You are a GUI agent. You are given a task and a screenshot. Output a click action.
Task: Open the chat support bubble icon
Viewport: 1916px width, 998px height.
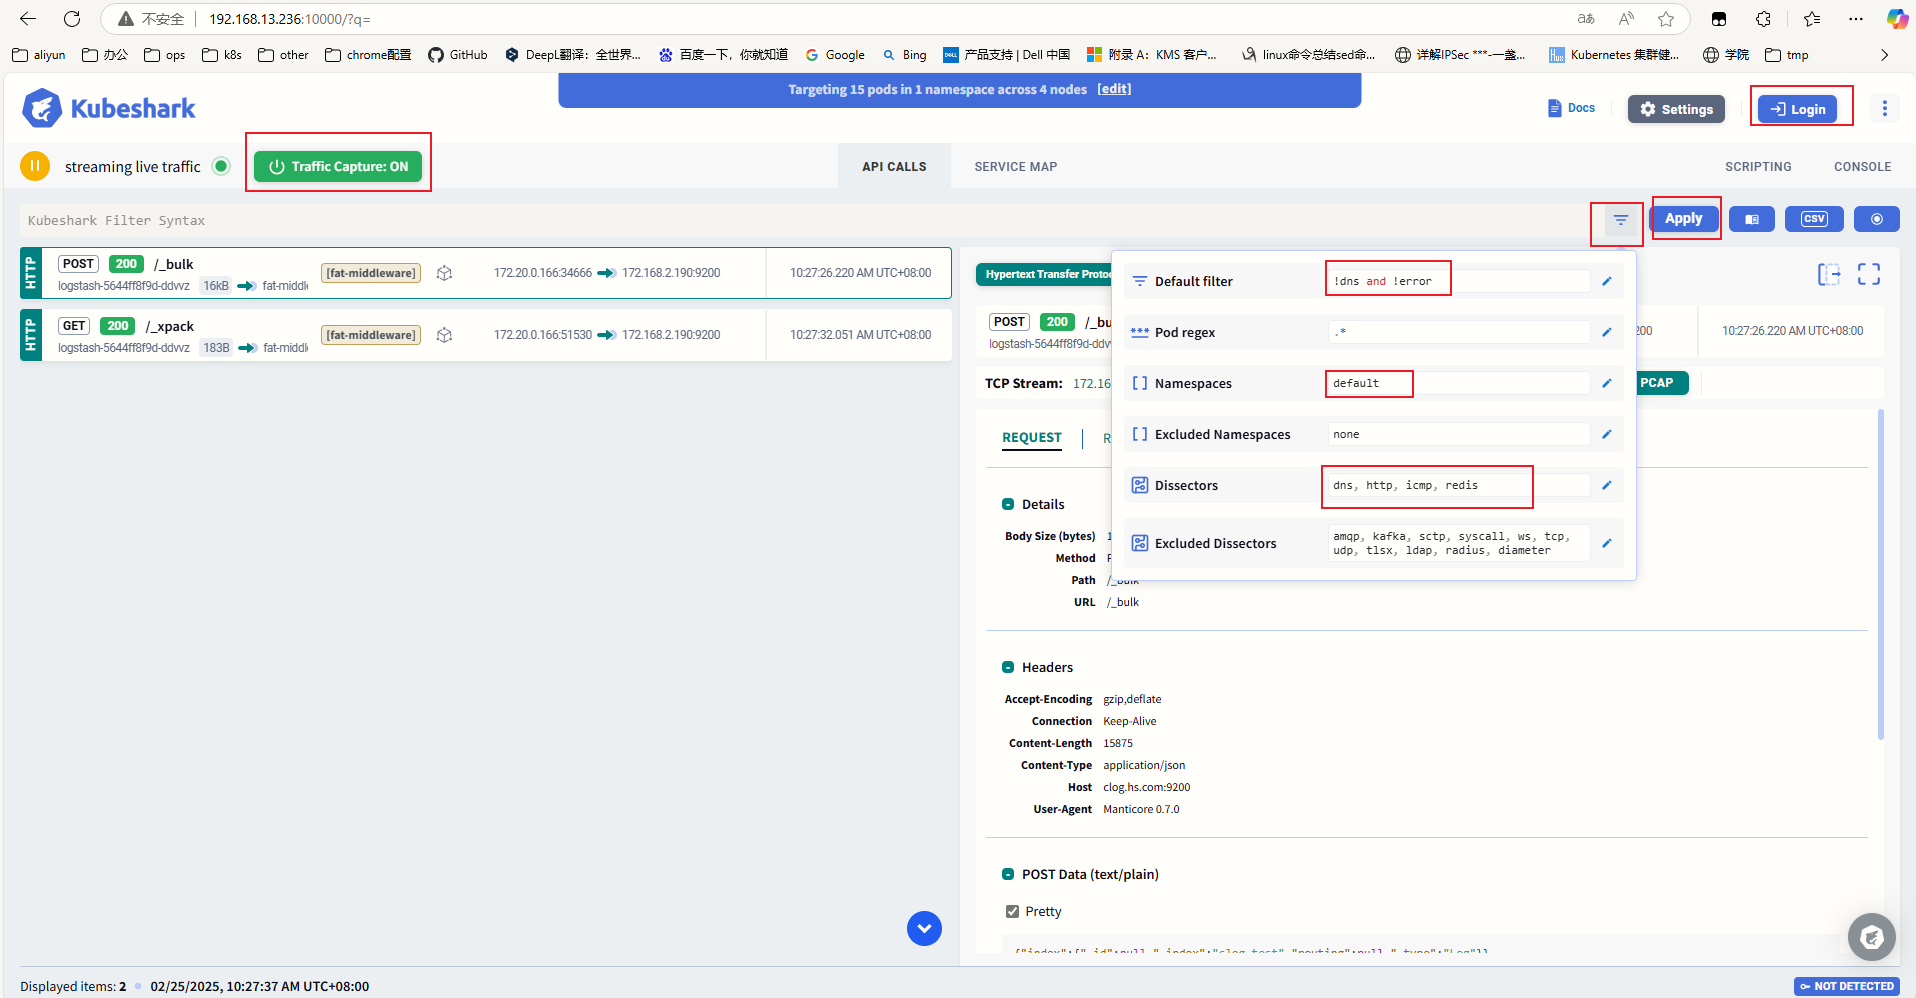point(1871,937)
